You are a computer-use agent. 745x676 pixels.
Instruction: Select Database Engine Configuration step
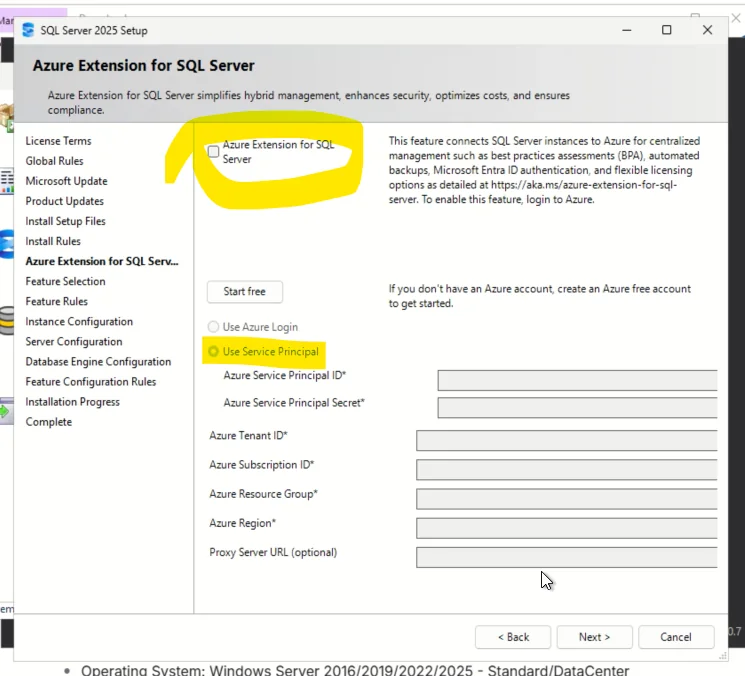click(98, 362)
